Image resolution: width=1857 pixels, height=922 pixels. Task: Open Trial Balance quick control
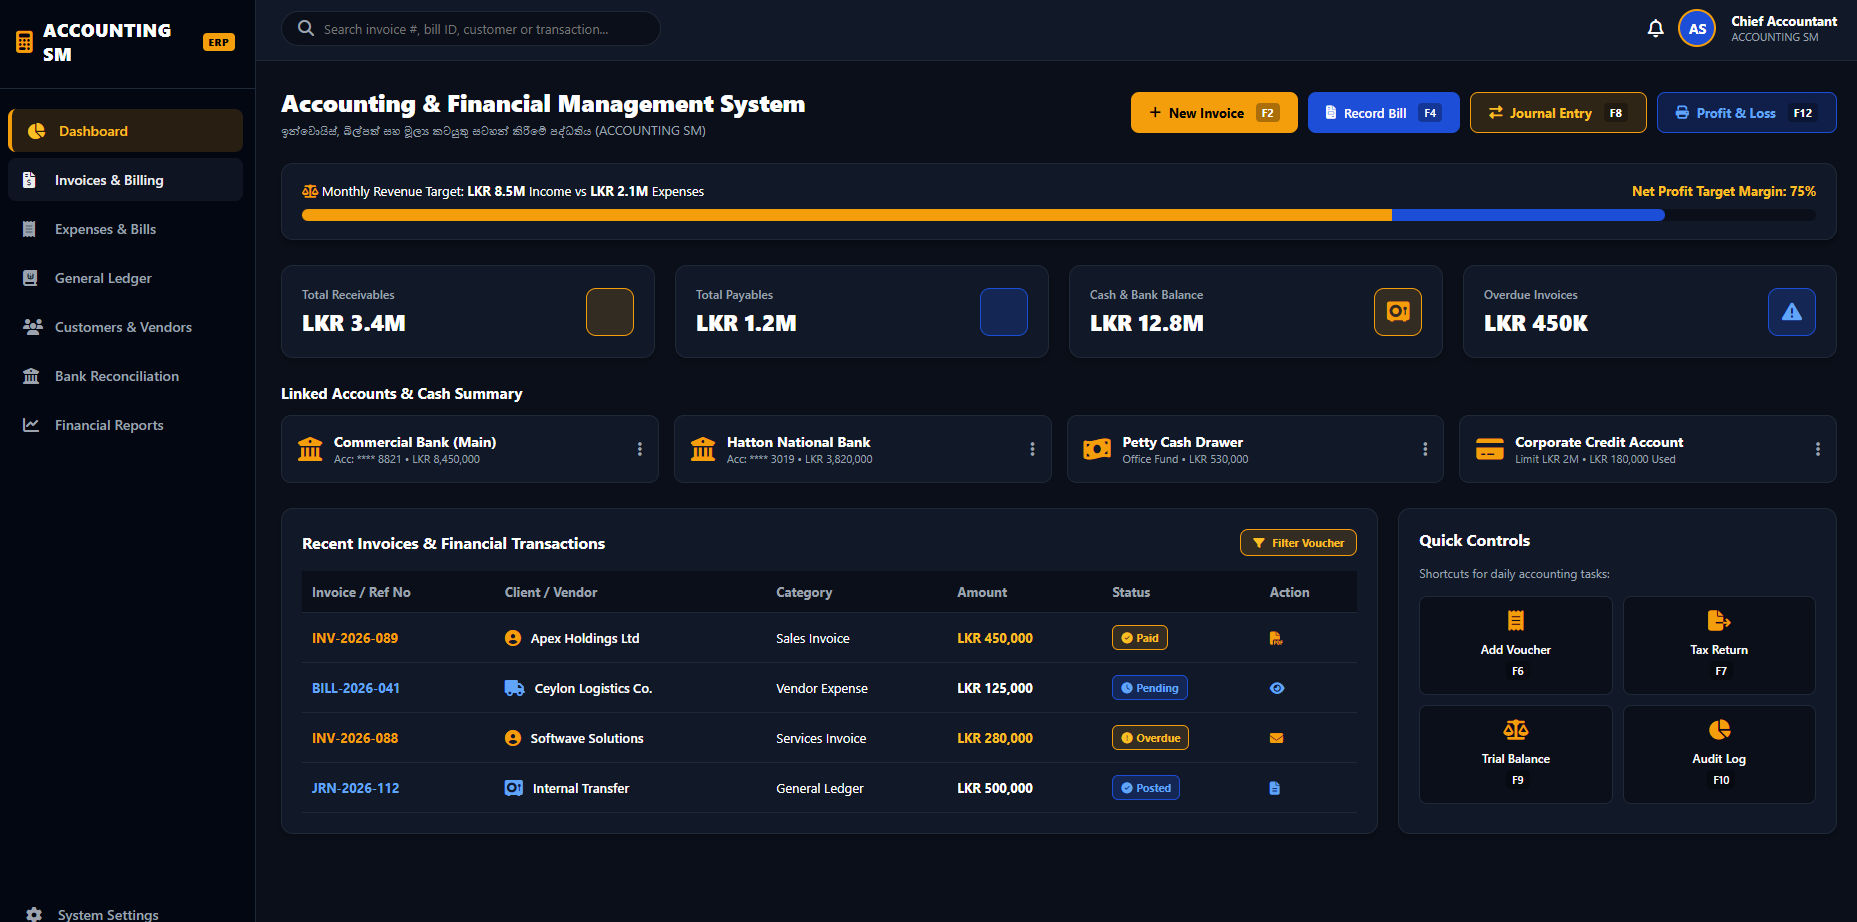[x=1515, y=754]
